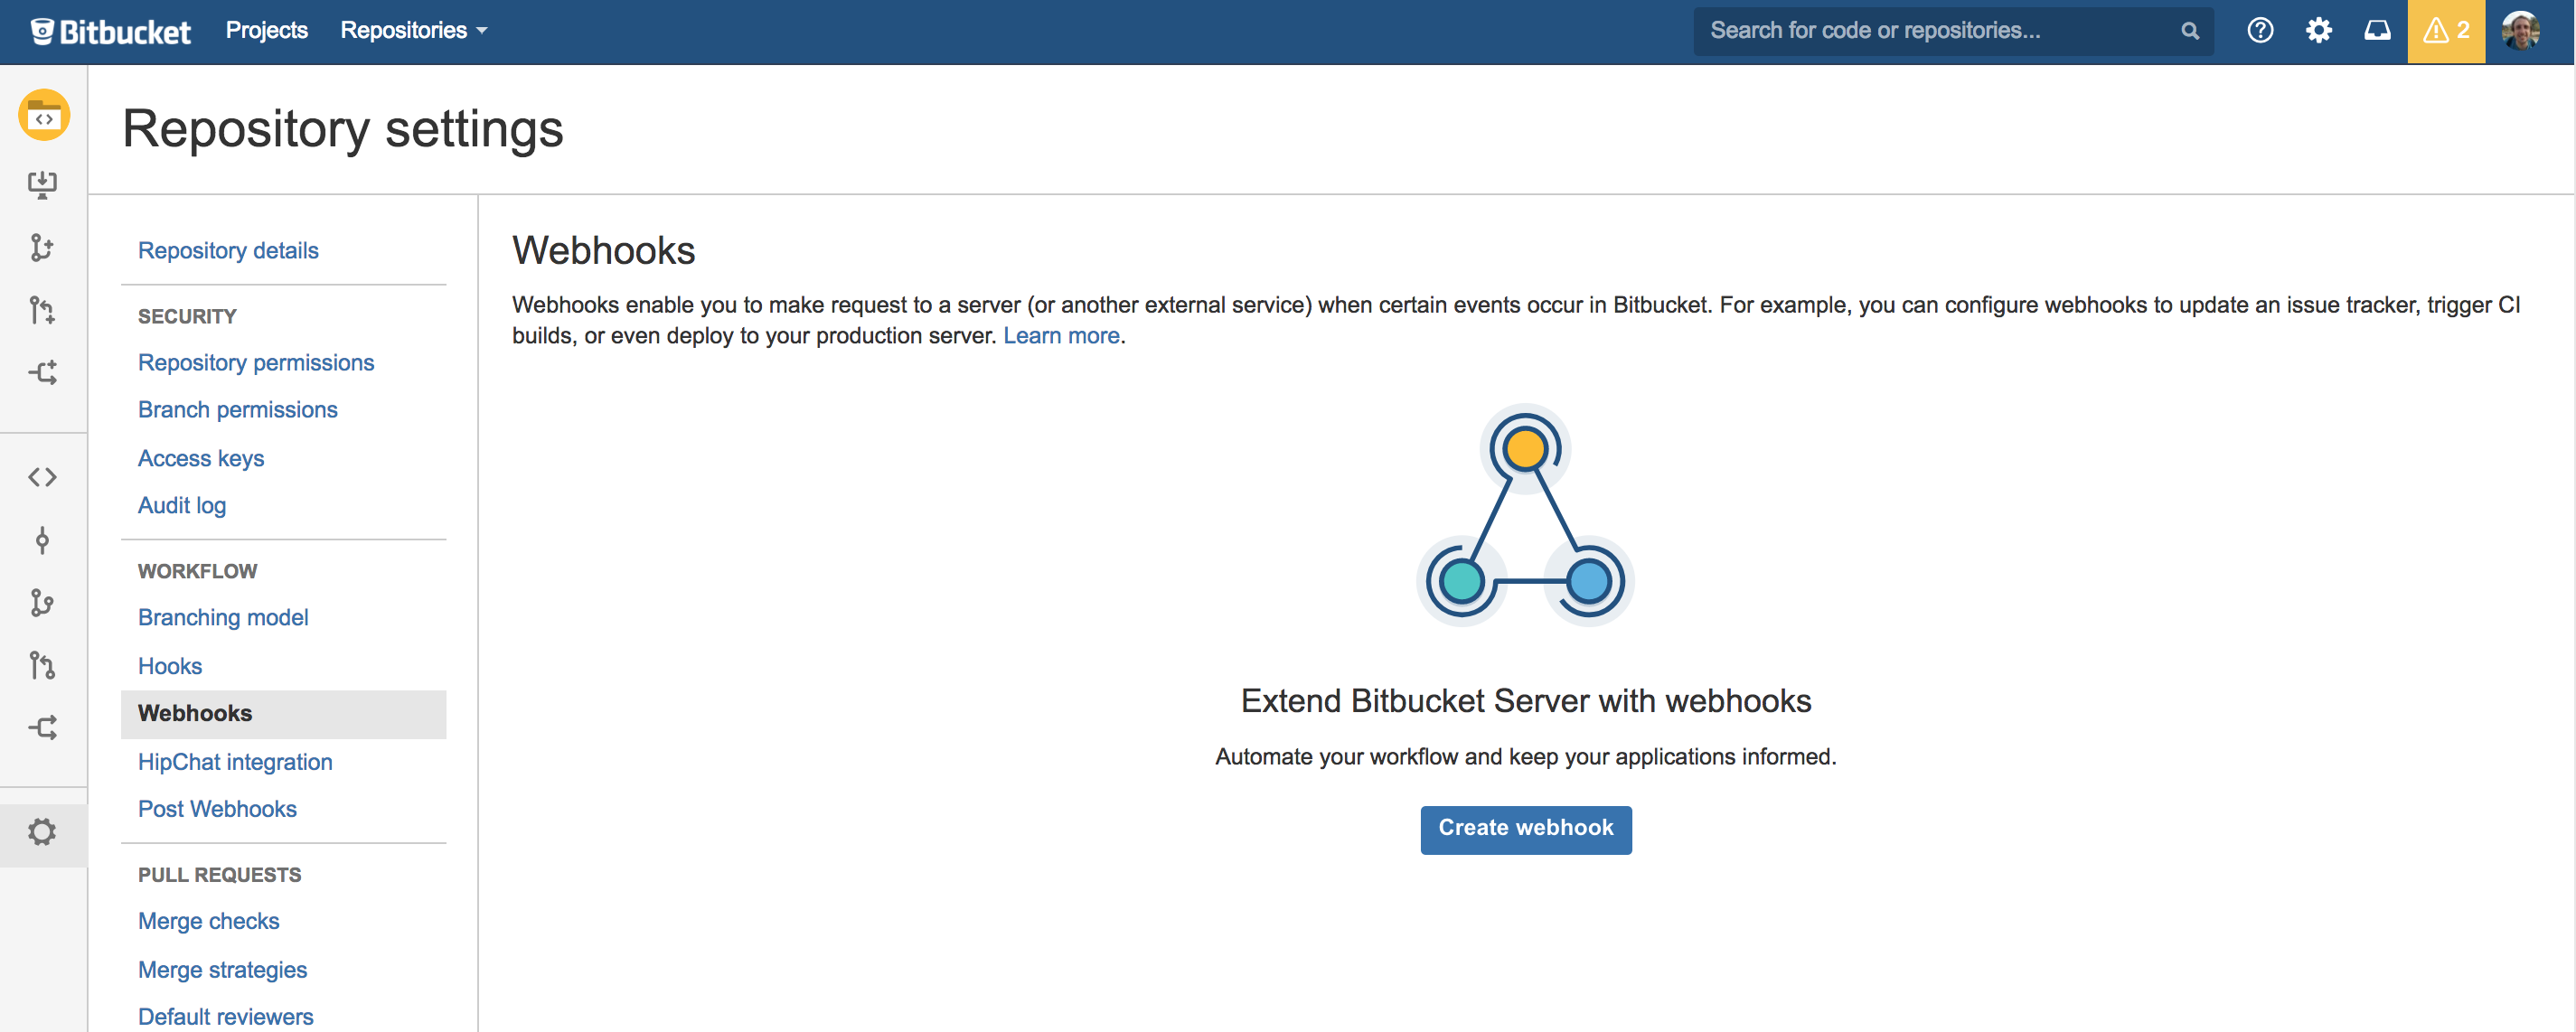Click the source control icon in sidebar

click(x=44, y=476)
